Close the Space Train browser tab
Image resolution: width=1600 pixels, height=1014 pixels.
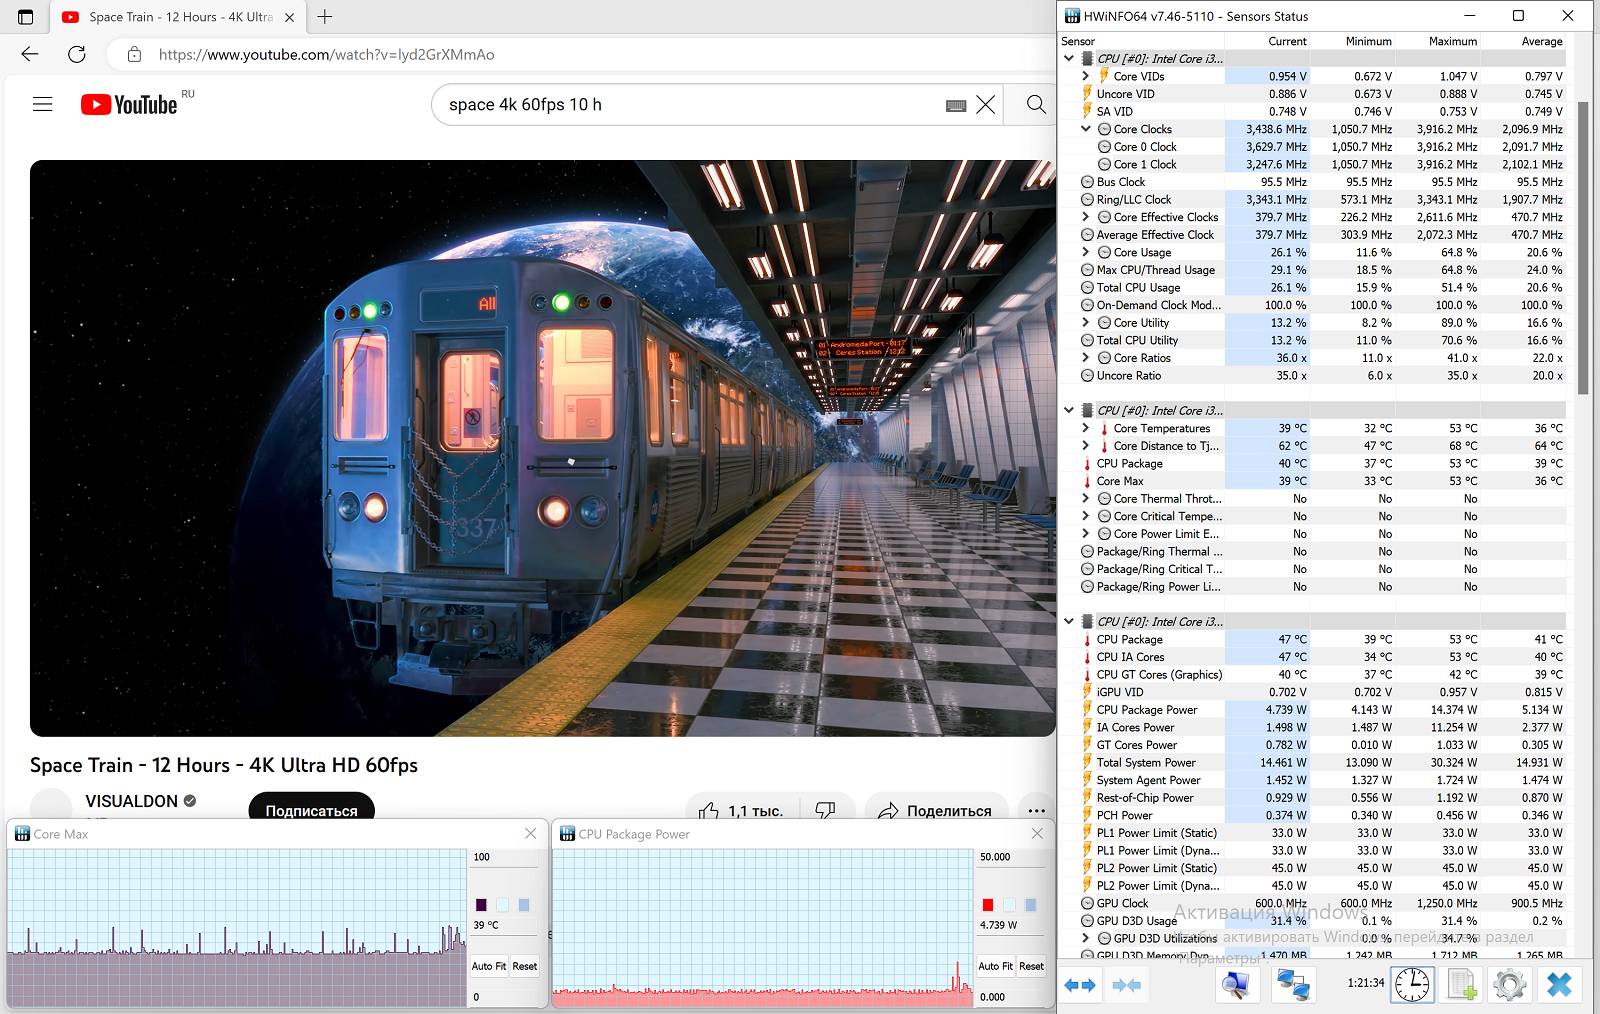(289, 17)
